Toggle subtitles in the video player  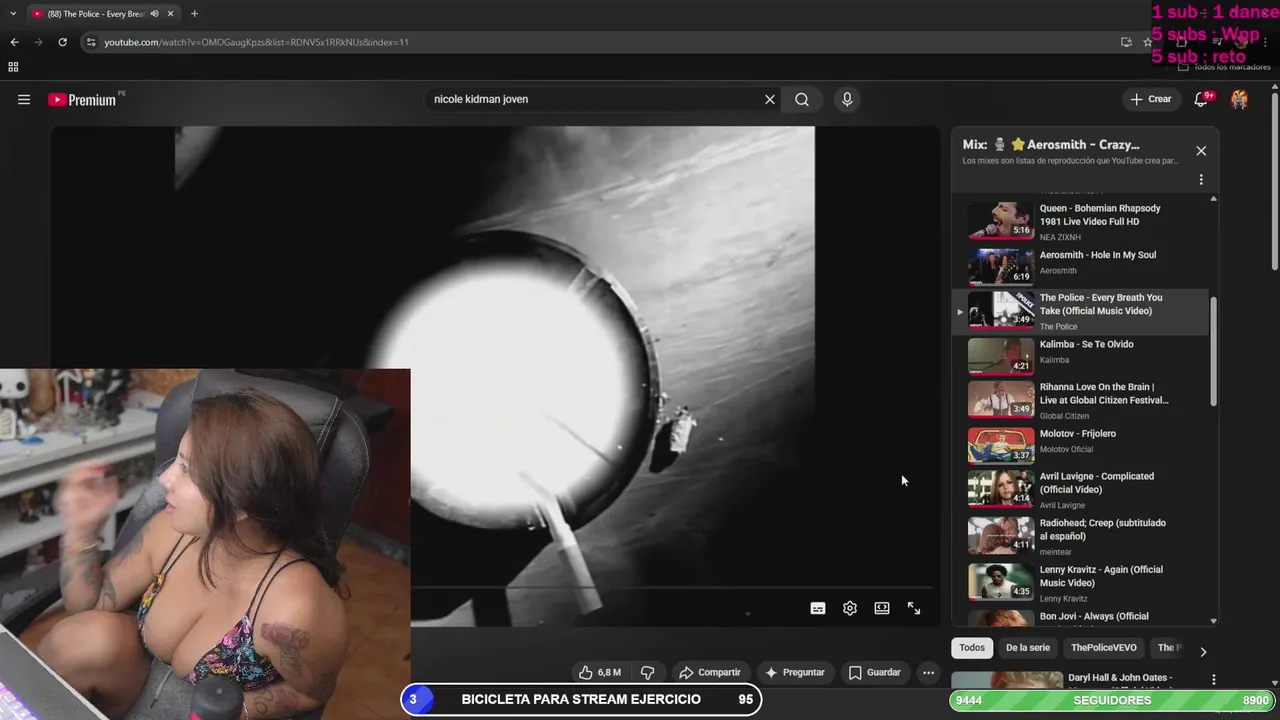click(x=818, y=608)
